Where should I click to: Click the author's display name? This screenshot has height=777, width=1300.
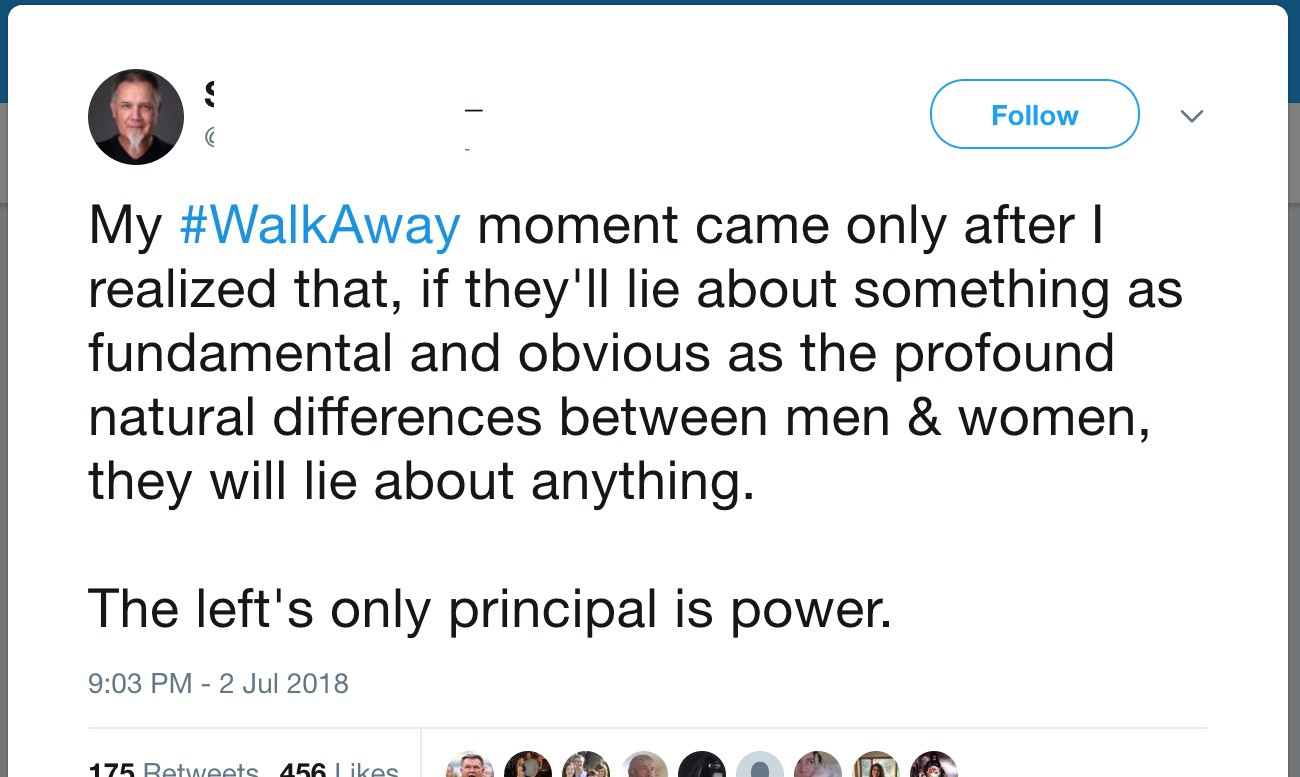click(x=209, y=96)
